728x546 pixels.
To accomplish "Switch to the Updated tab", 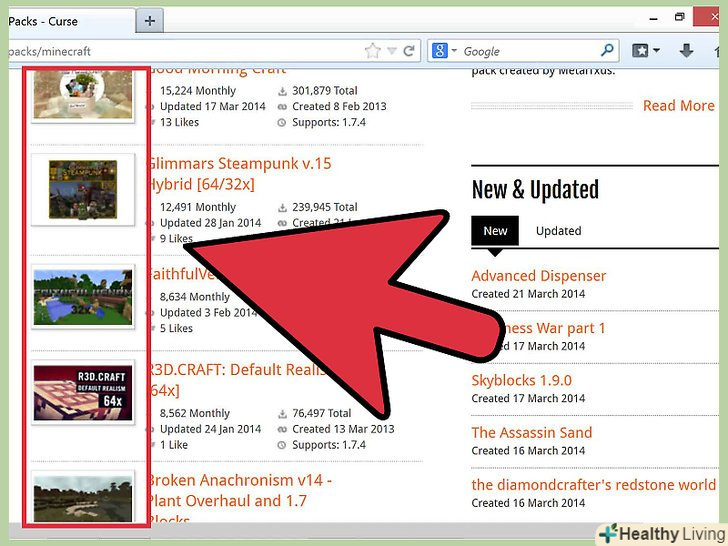I will 559,231.
